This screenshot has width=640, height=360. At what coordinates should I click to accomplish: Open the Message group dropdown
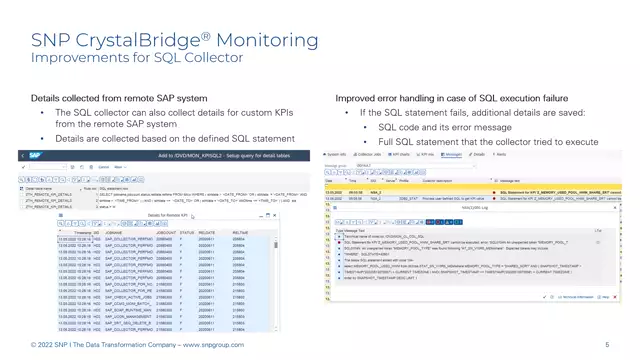474,166
